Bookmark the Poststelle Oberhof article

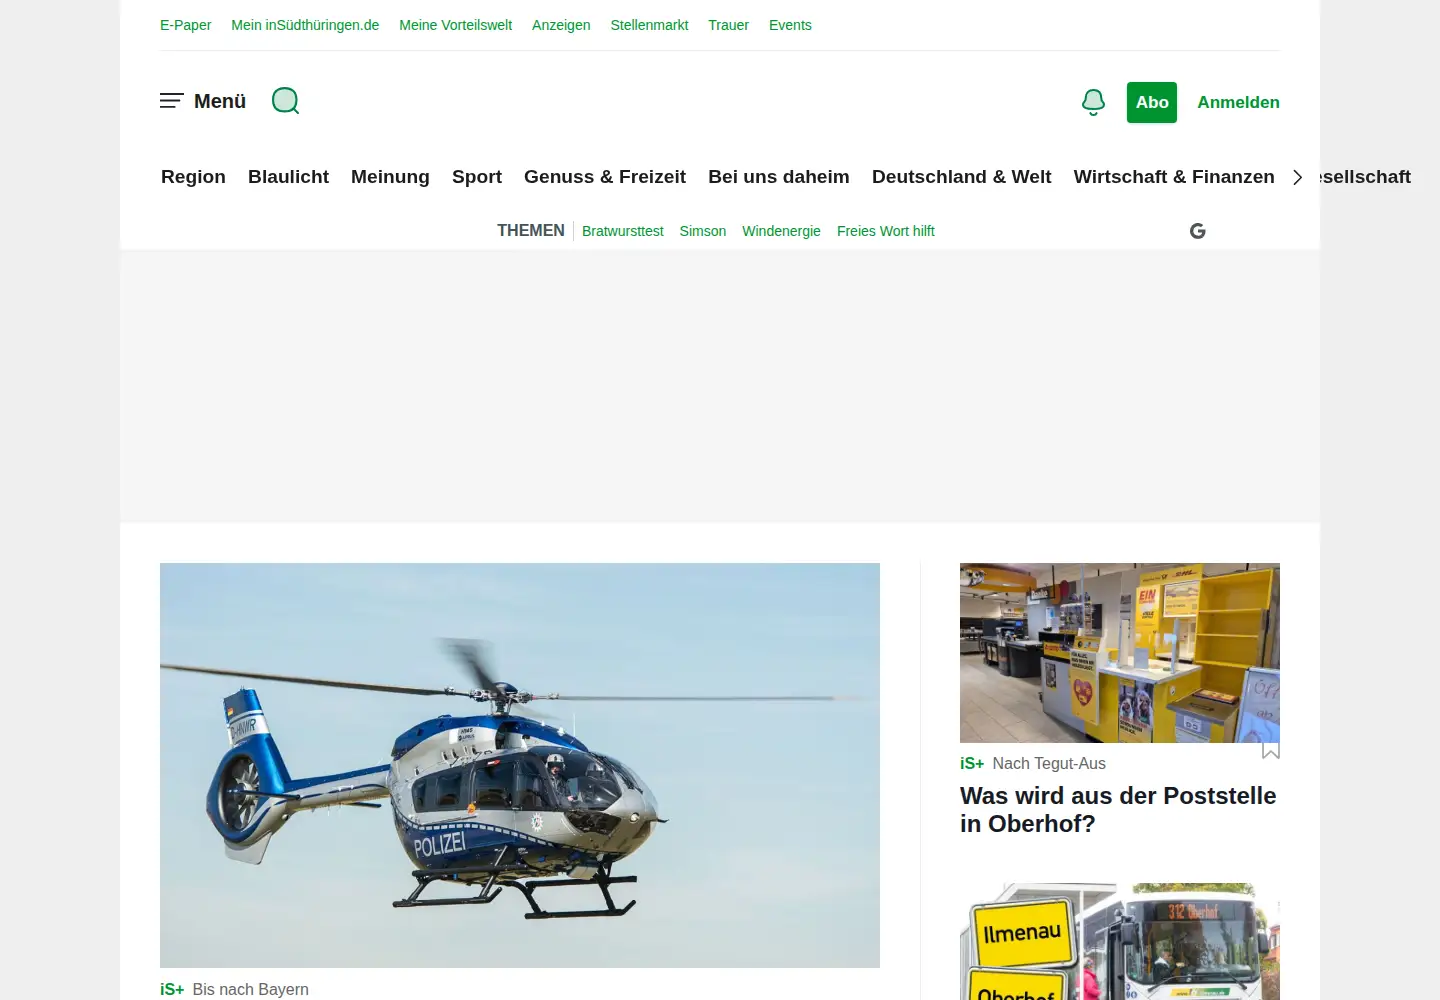(1271, 750)
